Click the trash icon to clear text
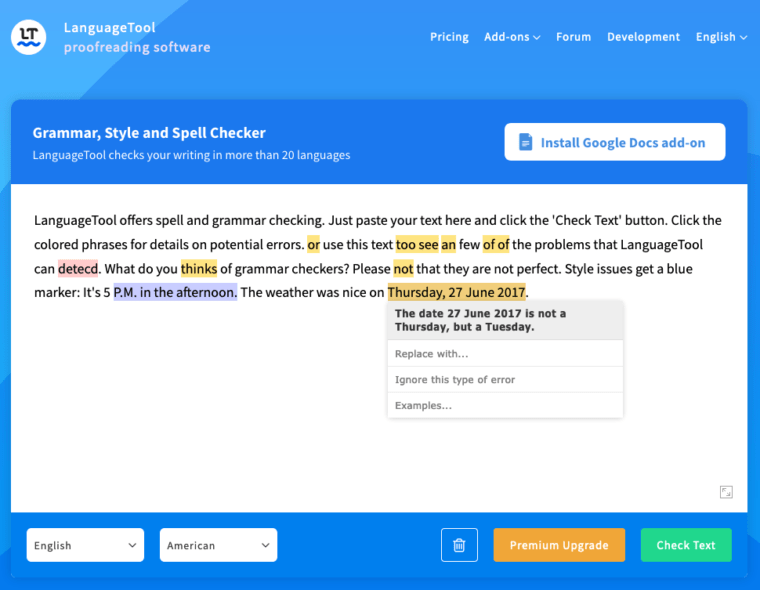 (459, 545)
